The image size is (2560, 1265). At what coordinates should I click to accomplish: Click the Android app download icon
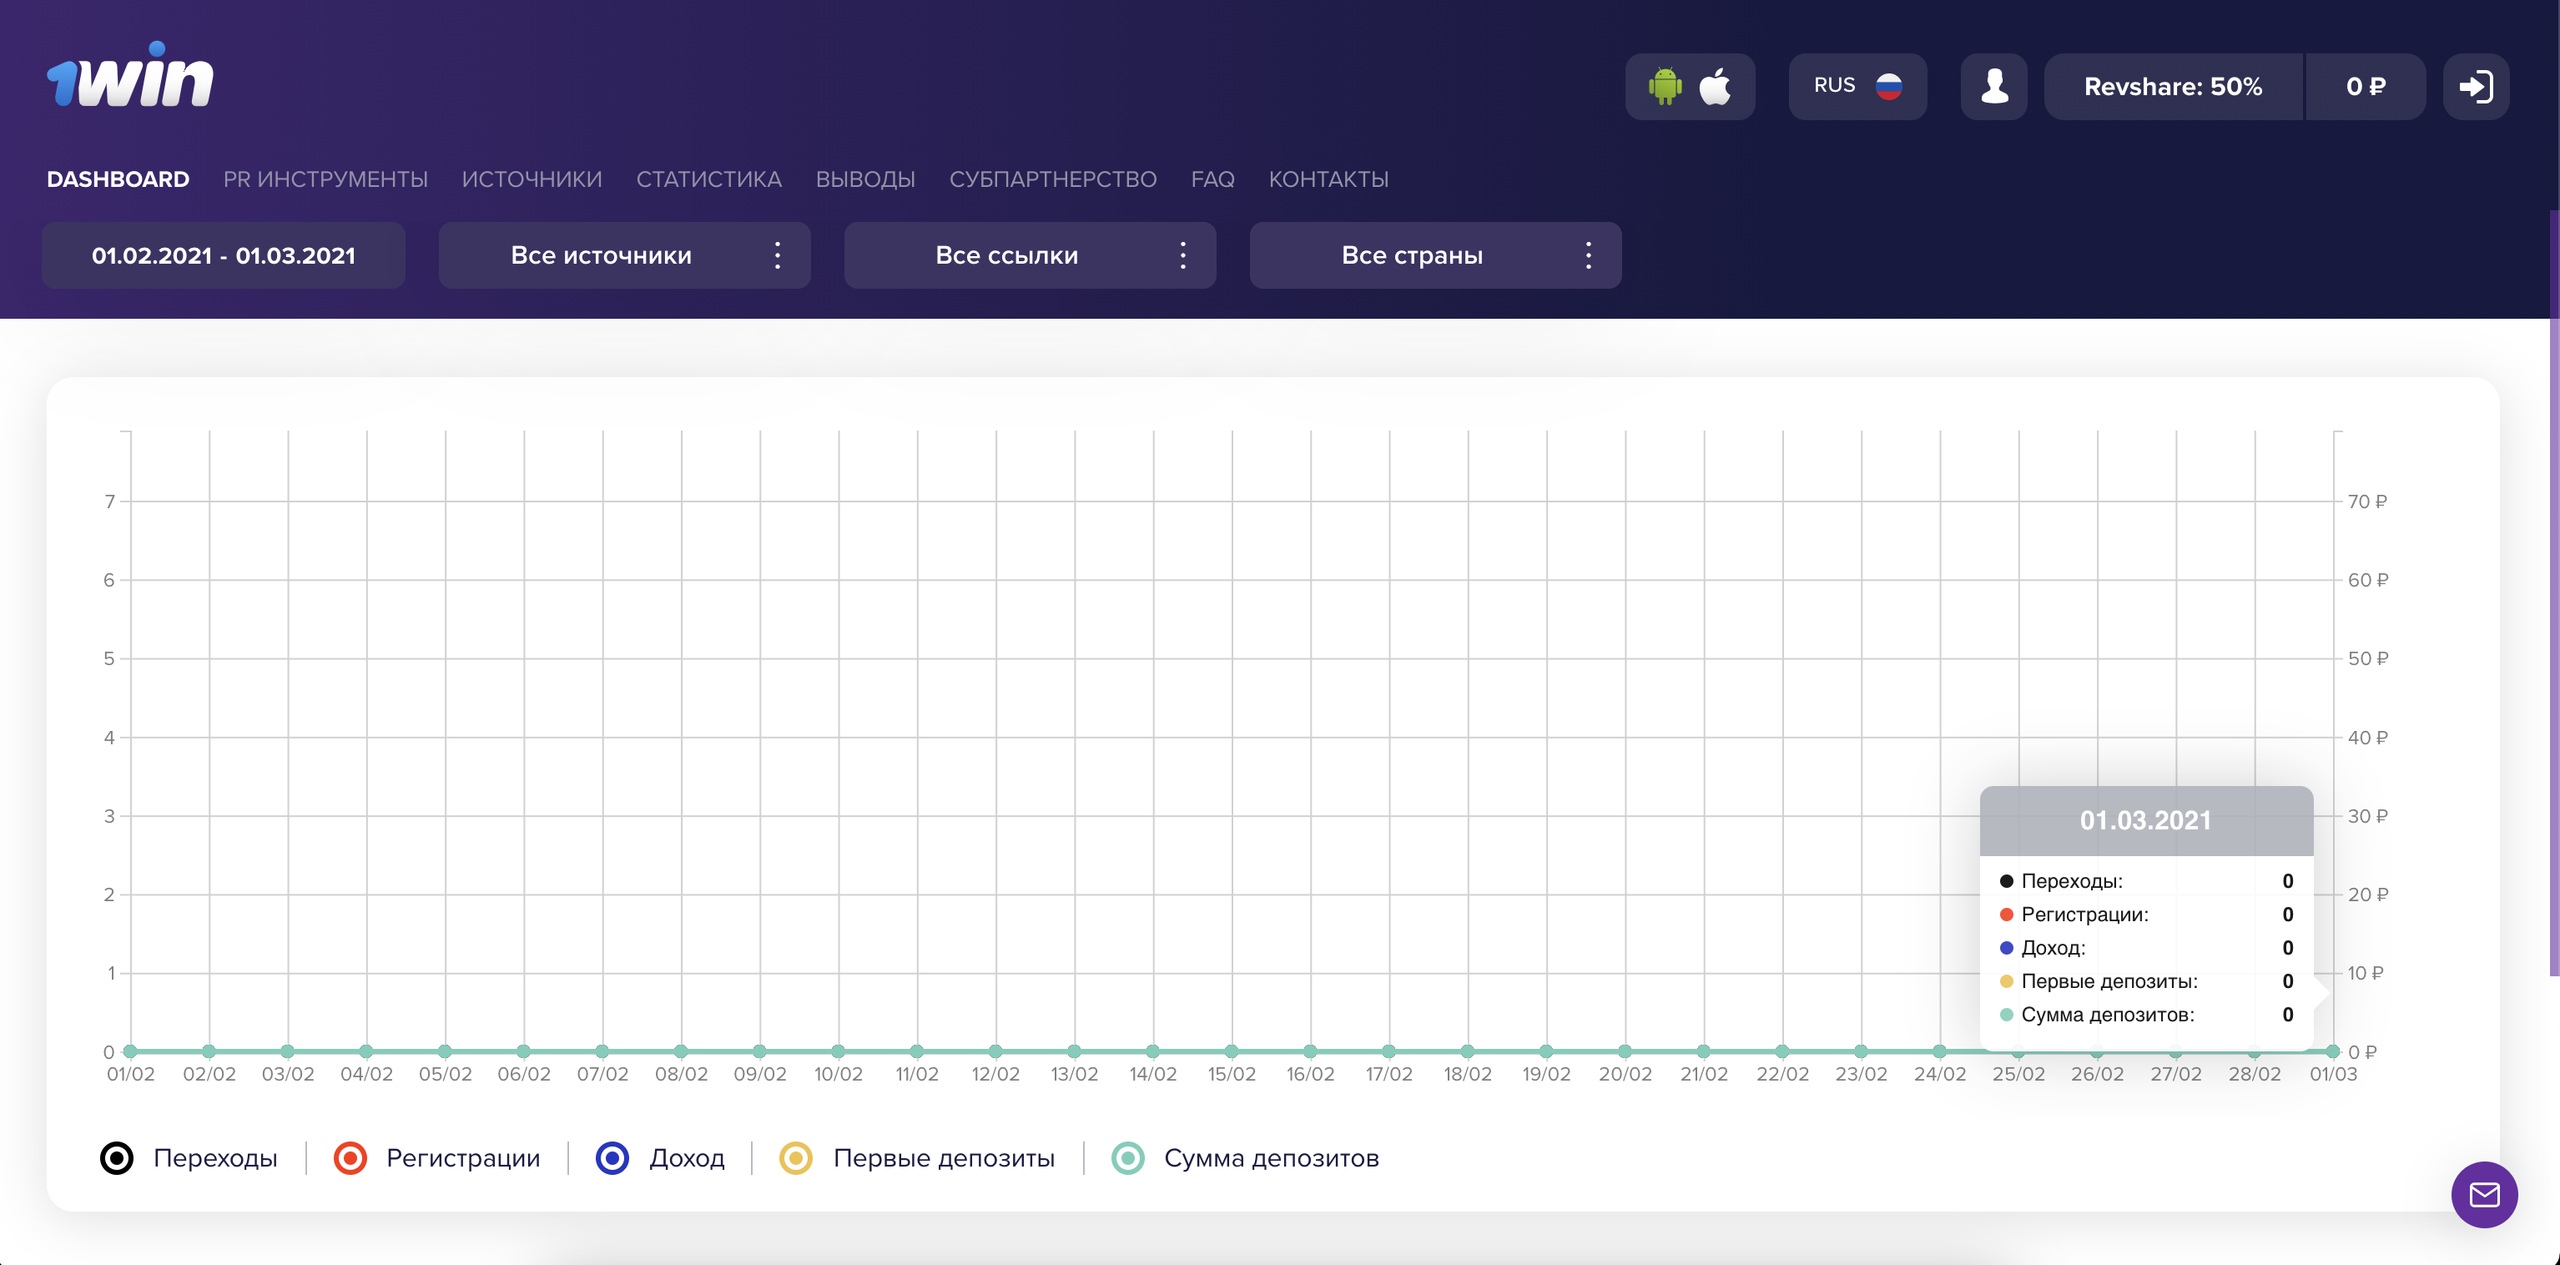click(x=1665, y=87)
